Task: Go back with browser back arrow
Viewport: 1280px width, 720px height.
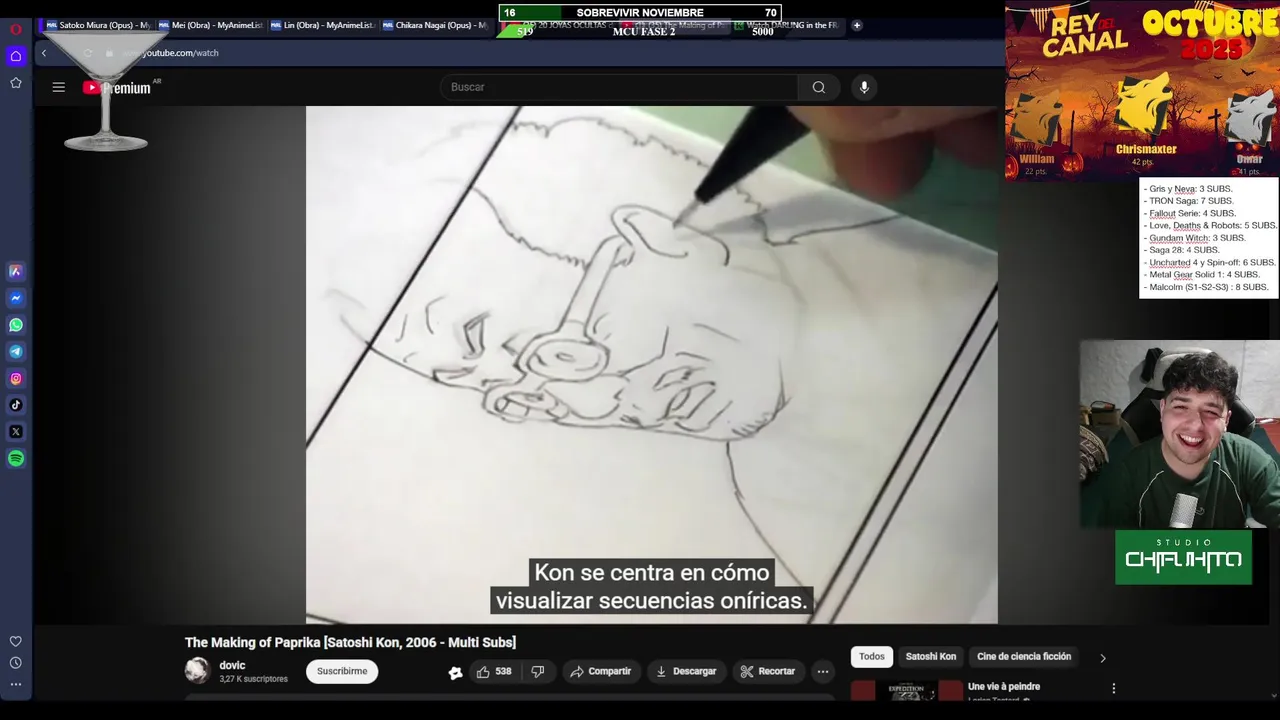Action: (x=44, y=53)
